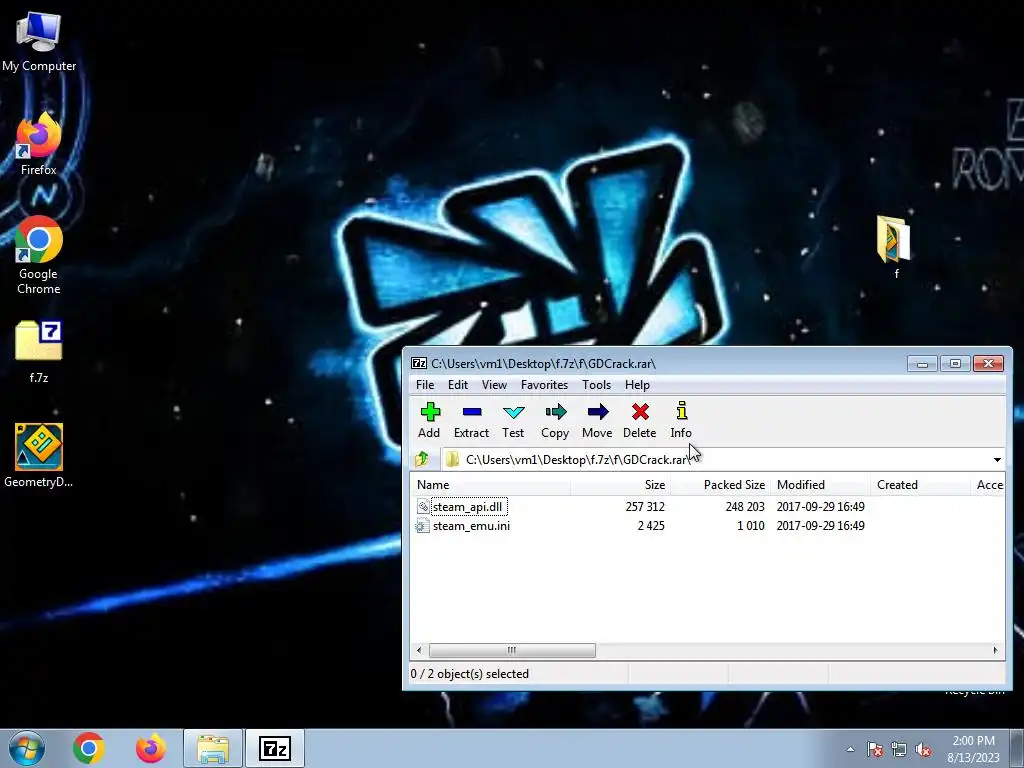Sort by the Modified column header
This screenshot has height=768, width=1024.
pos(820,485)
